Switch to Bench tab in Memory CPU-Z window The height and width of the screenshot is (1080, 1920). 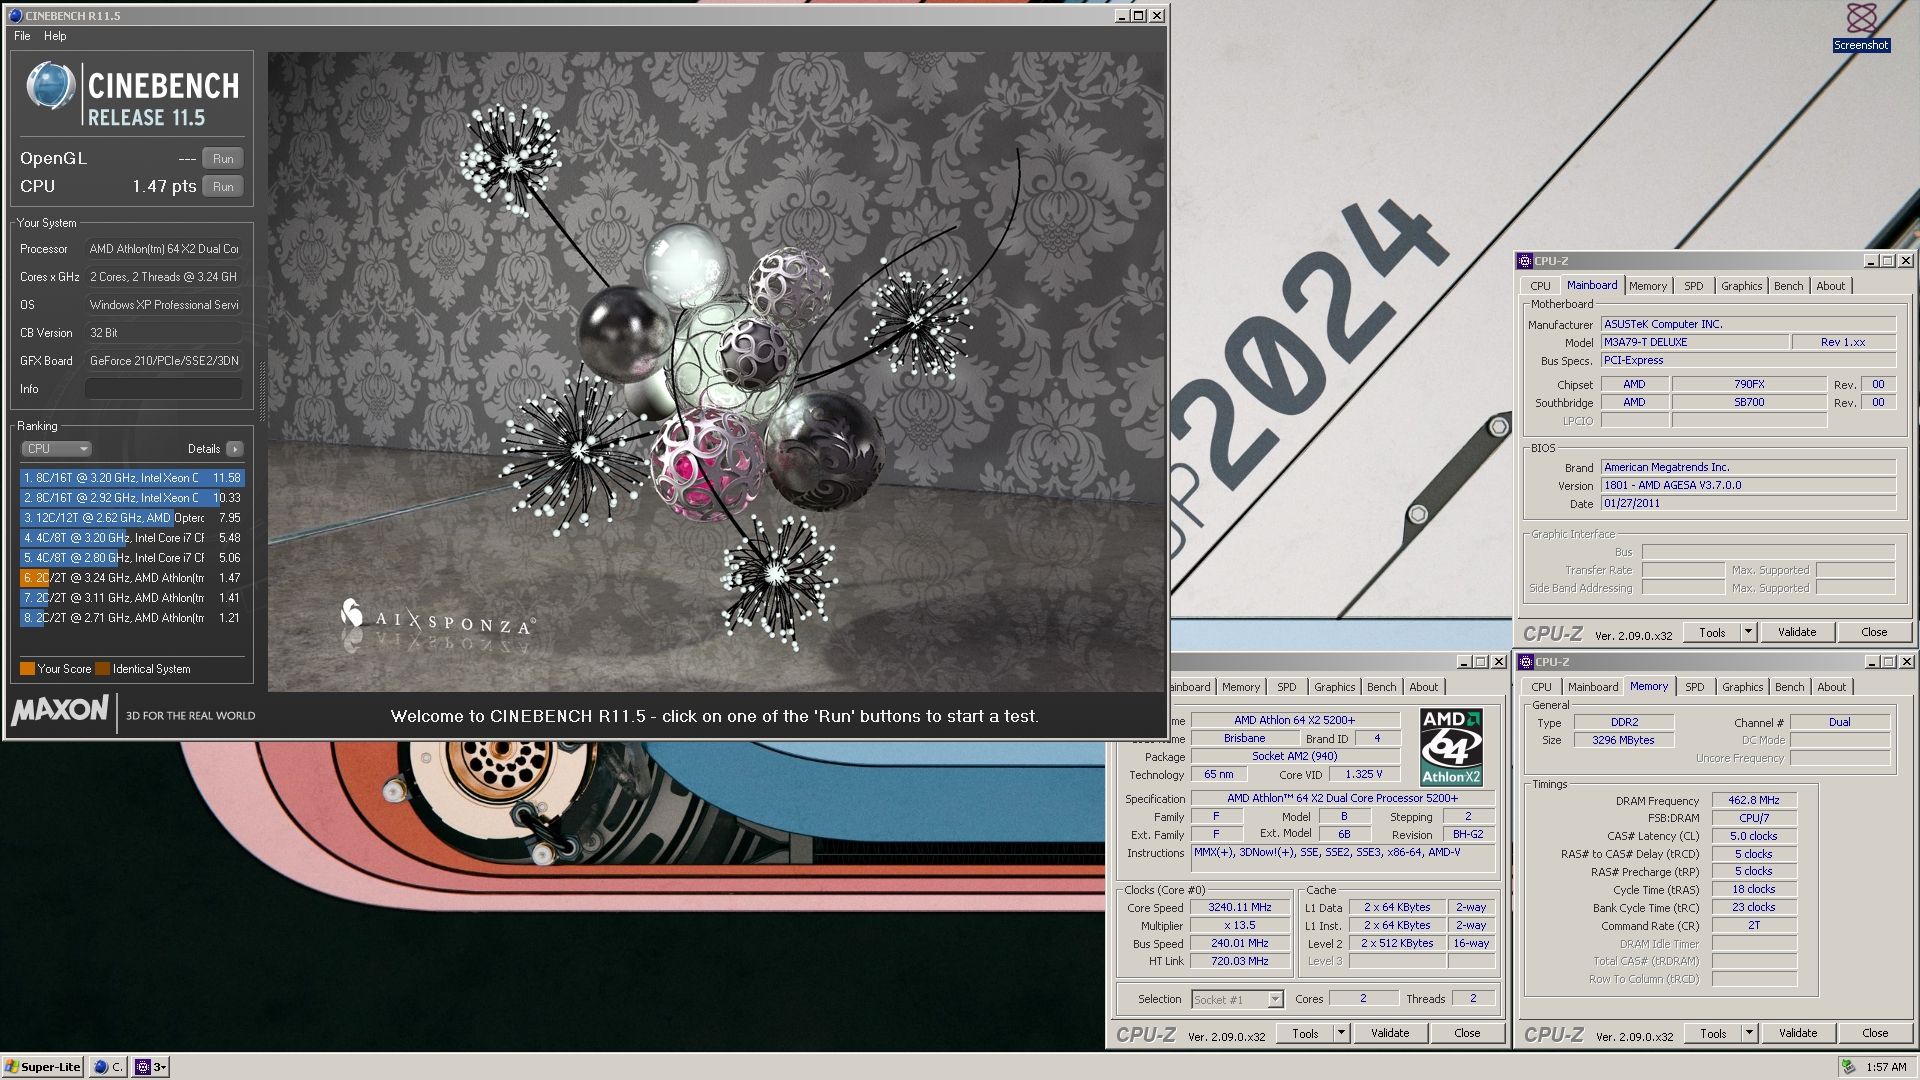(x=1789, y=687)
